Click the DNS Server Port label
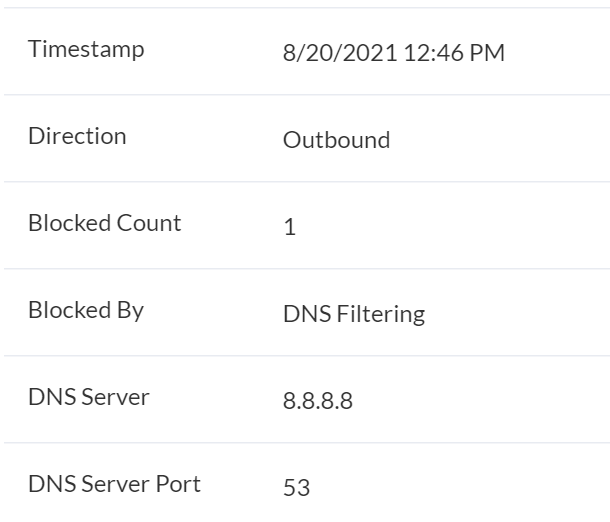The image size is (610, 522). [114, 484]
